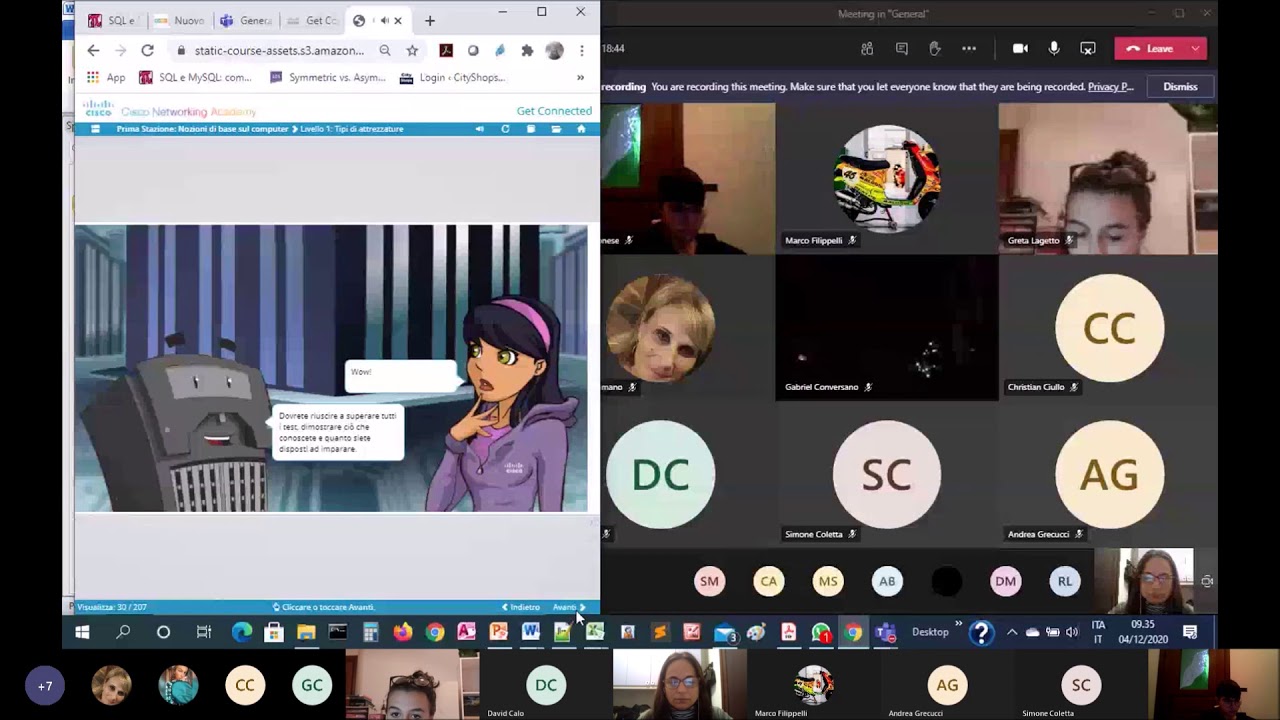Leave the Teams meeting
This screenshot has width=1280, height=720.
pos(1150,48)
